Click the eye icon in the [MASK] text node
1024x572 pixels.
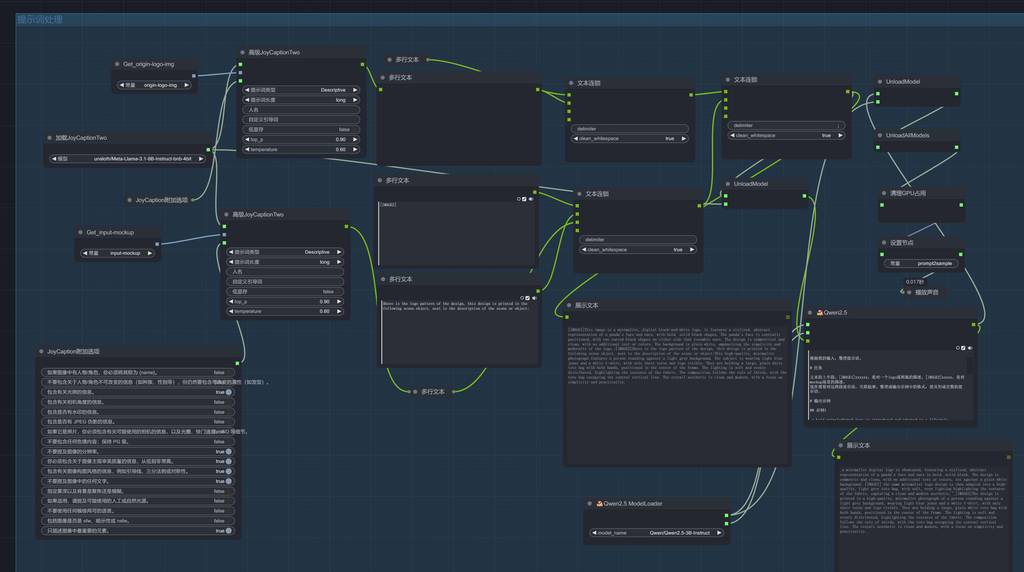click(531, 199)
